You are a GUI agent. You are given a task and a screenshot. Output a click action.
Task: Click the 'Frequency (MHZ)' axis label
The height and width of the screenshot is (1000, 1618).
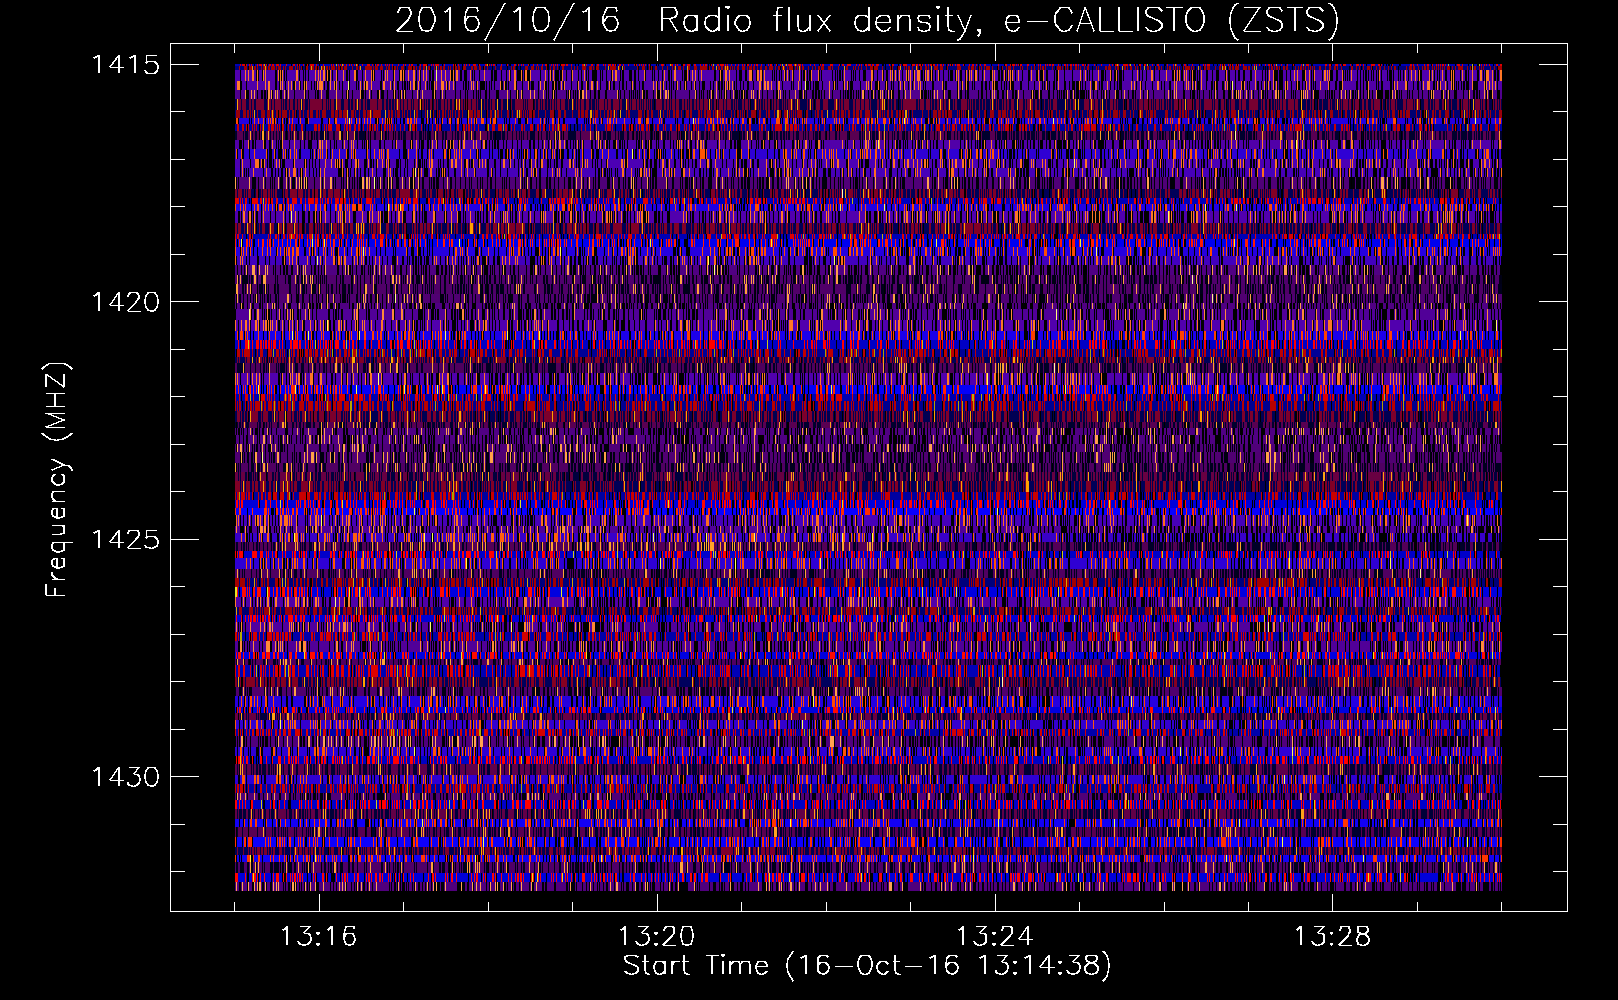[x=58, y=479]
